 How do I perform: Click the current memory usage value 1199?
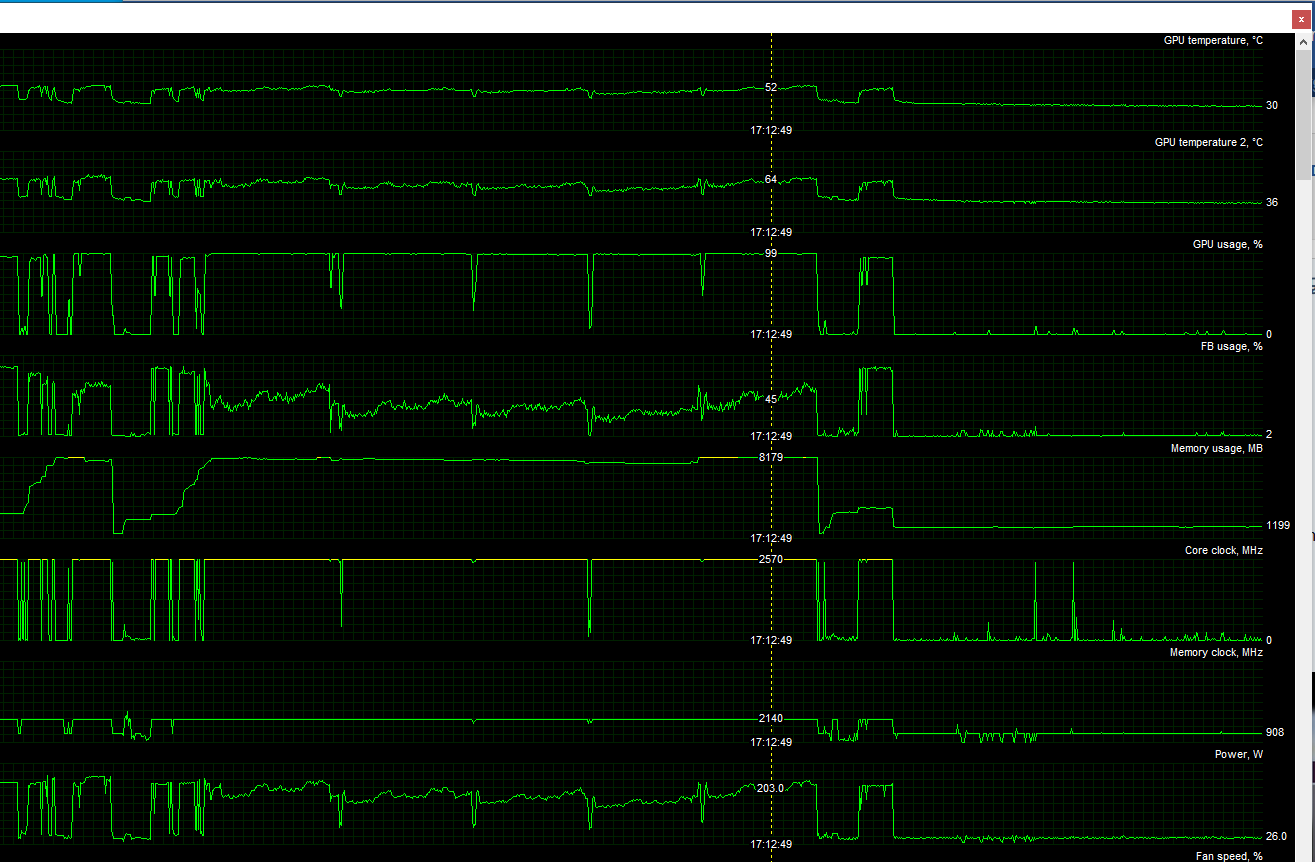(1277, 525)
